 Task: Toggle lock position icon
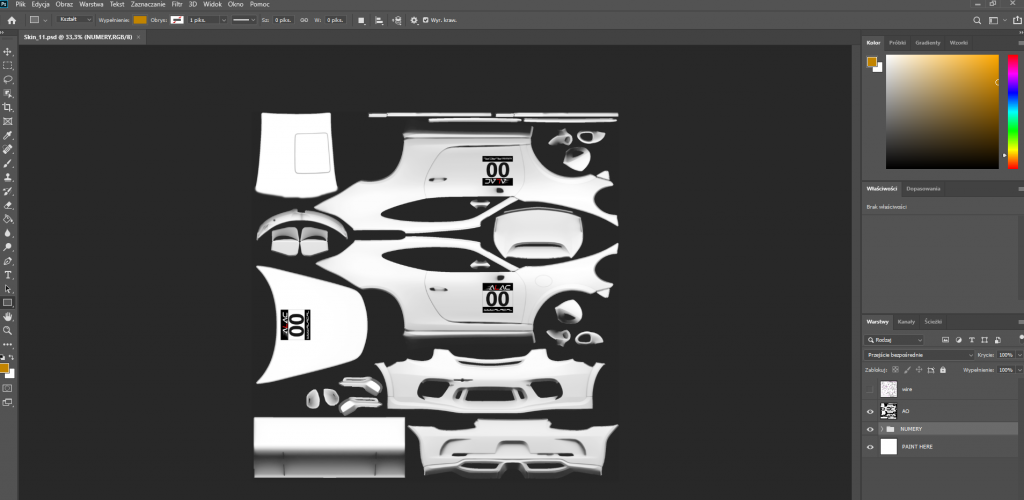919,369
